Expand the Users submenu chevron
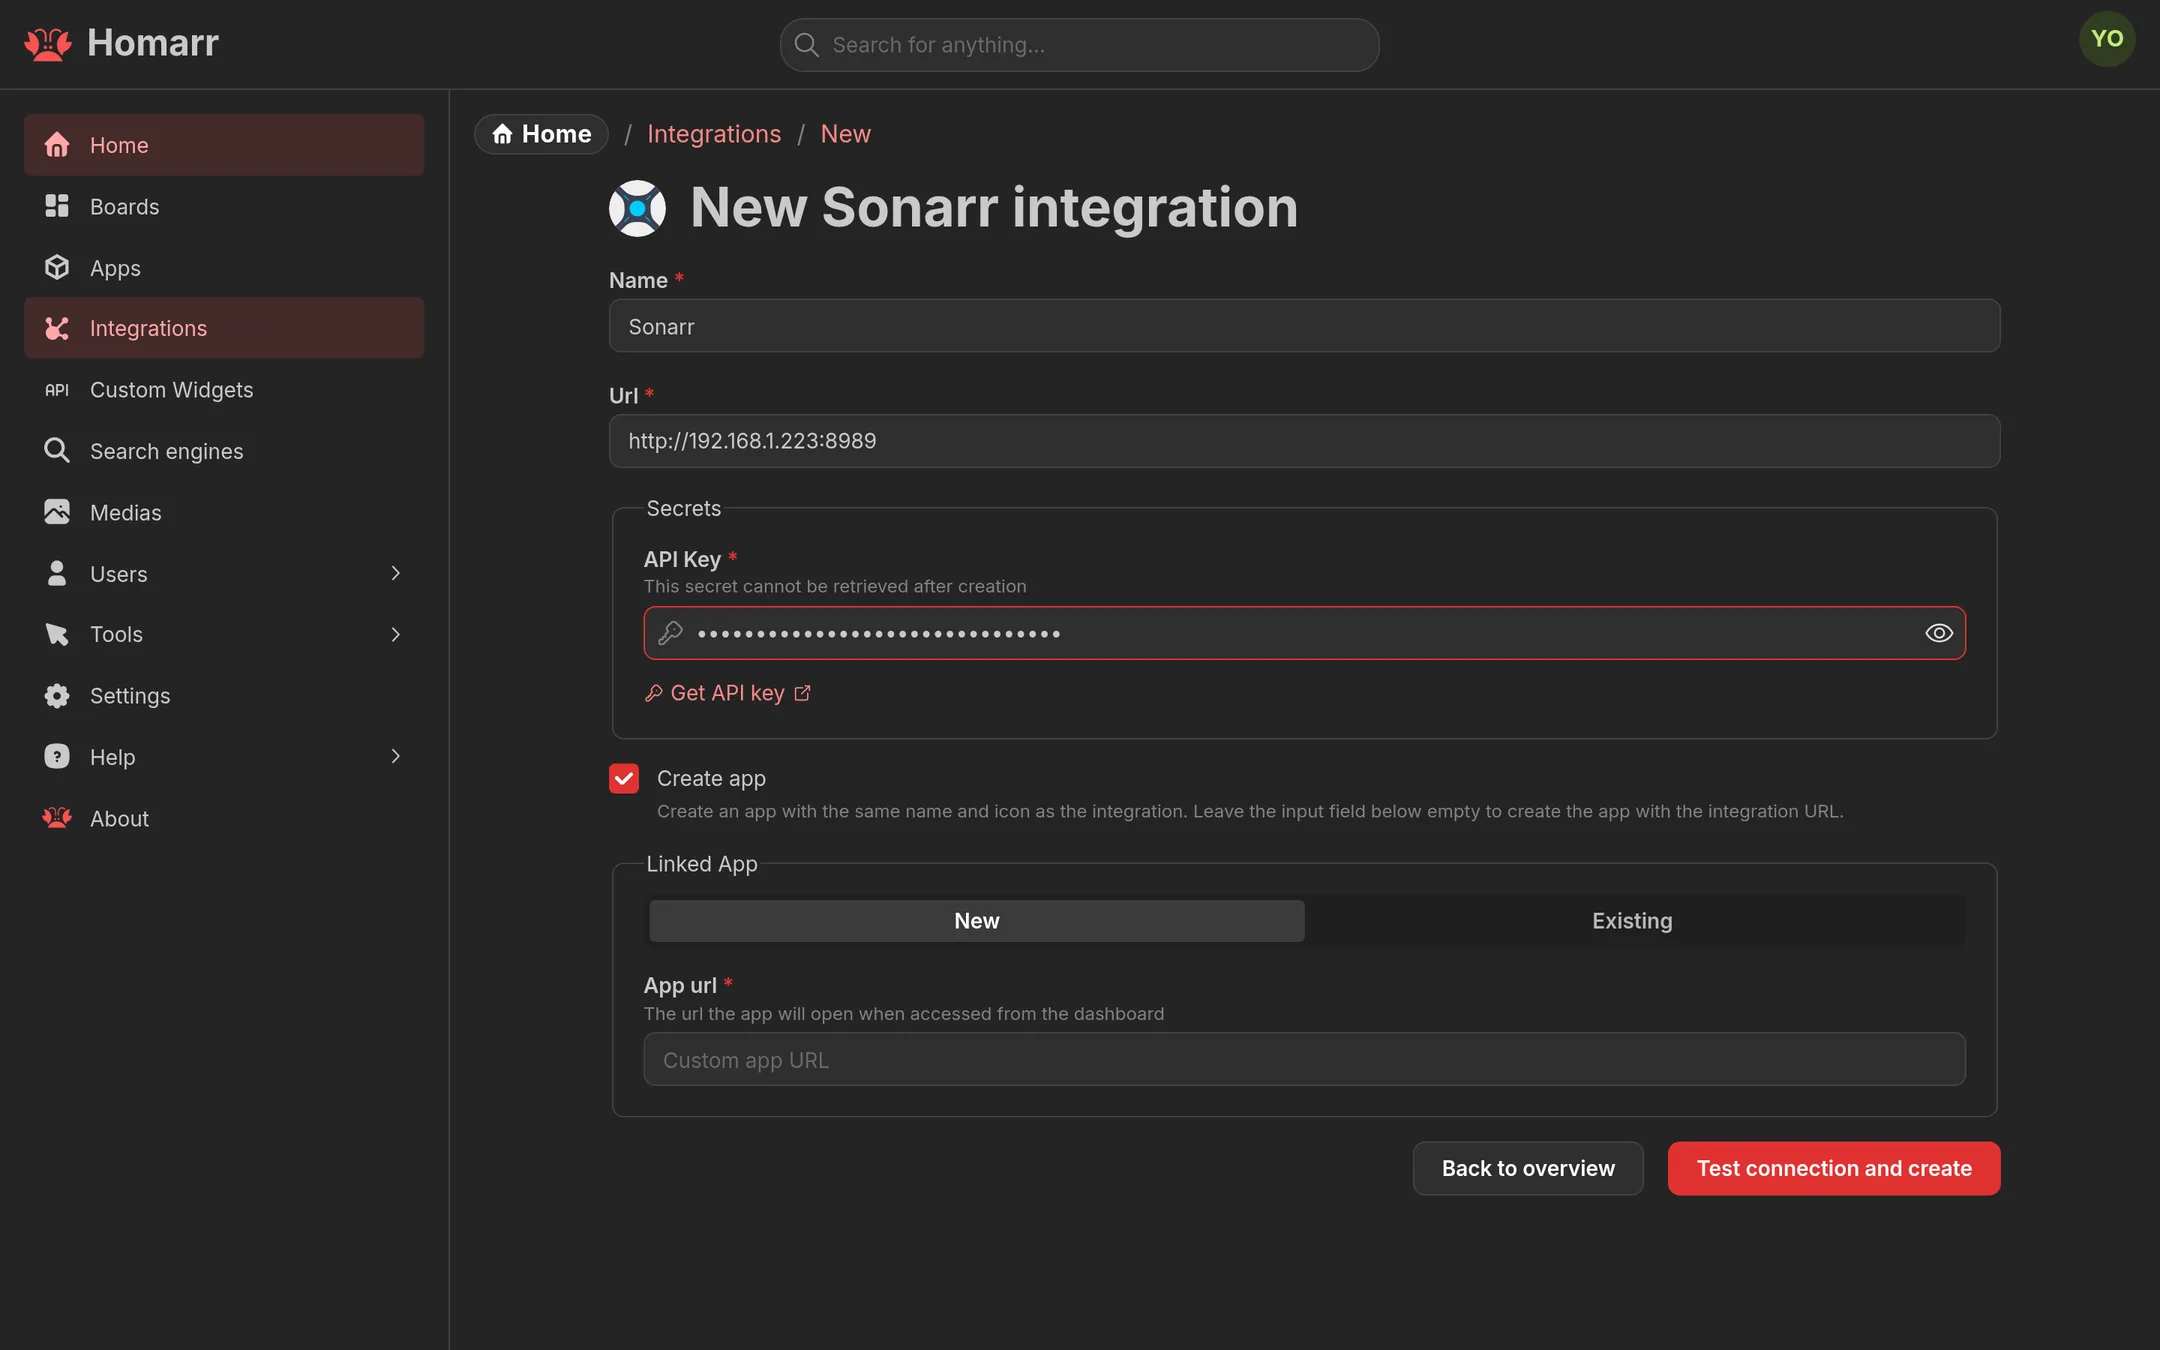The width and height of the screenshot is (2160, 1350). pos(396,573)
